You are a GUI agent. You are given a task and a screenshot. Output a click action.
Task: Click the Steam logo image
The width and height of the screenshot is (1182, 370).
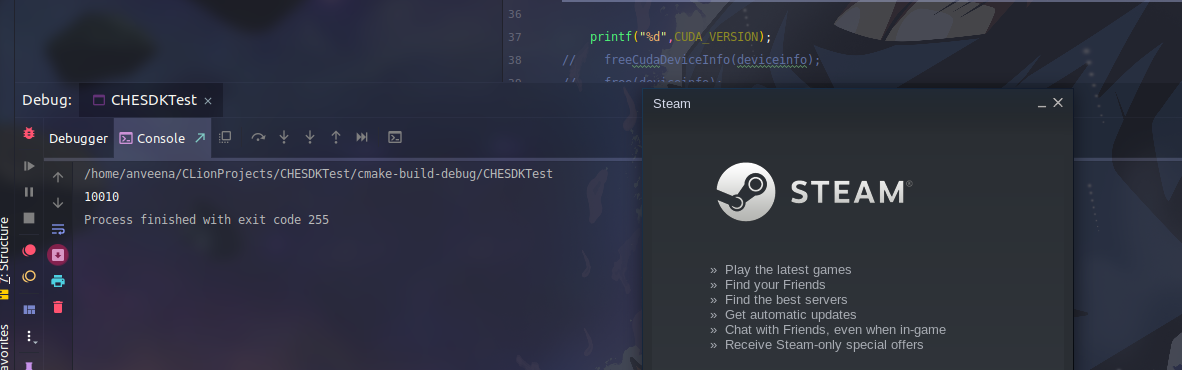tap(814, 192)
